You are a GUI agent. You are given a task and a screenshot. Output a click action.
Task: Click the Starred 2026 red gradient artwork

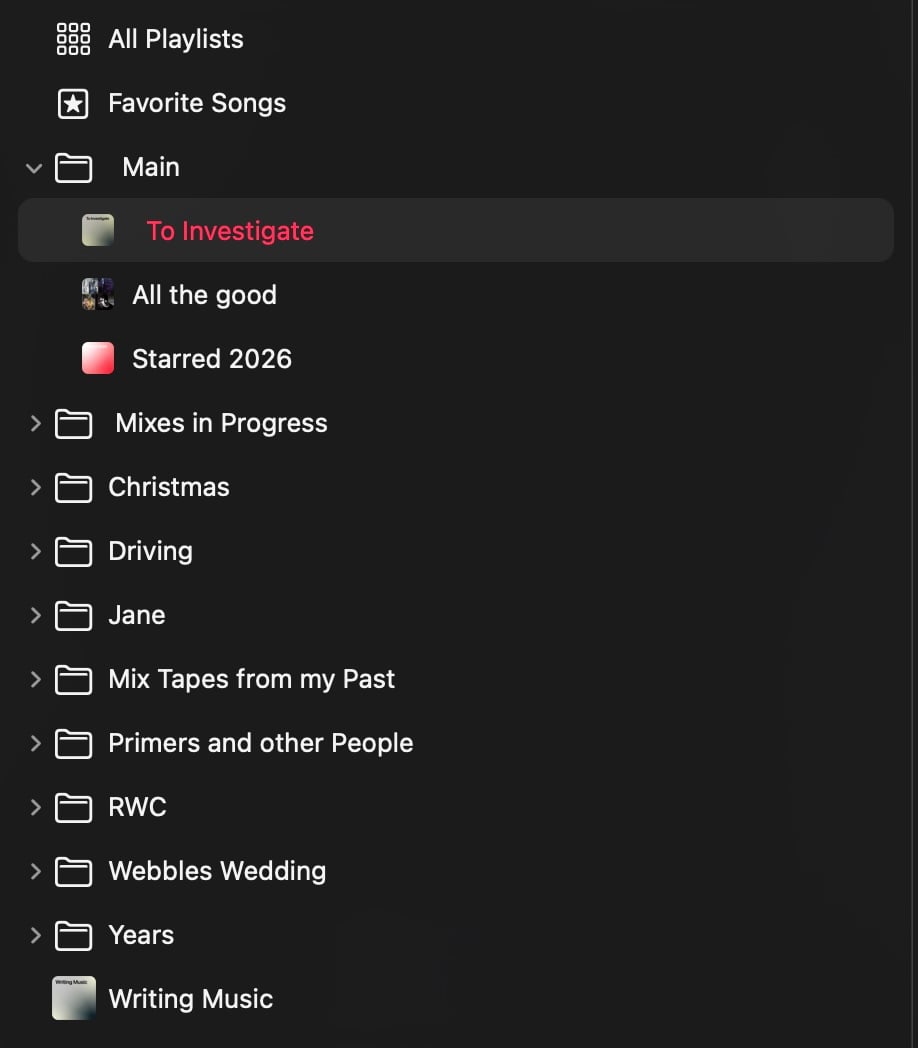(98, 359)
